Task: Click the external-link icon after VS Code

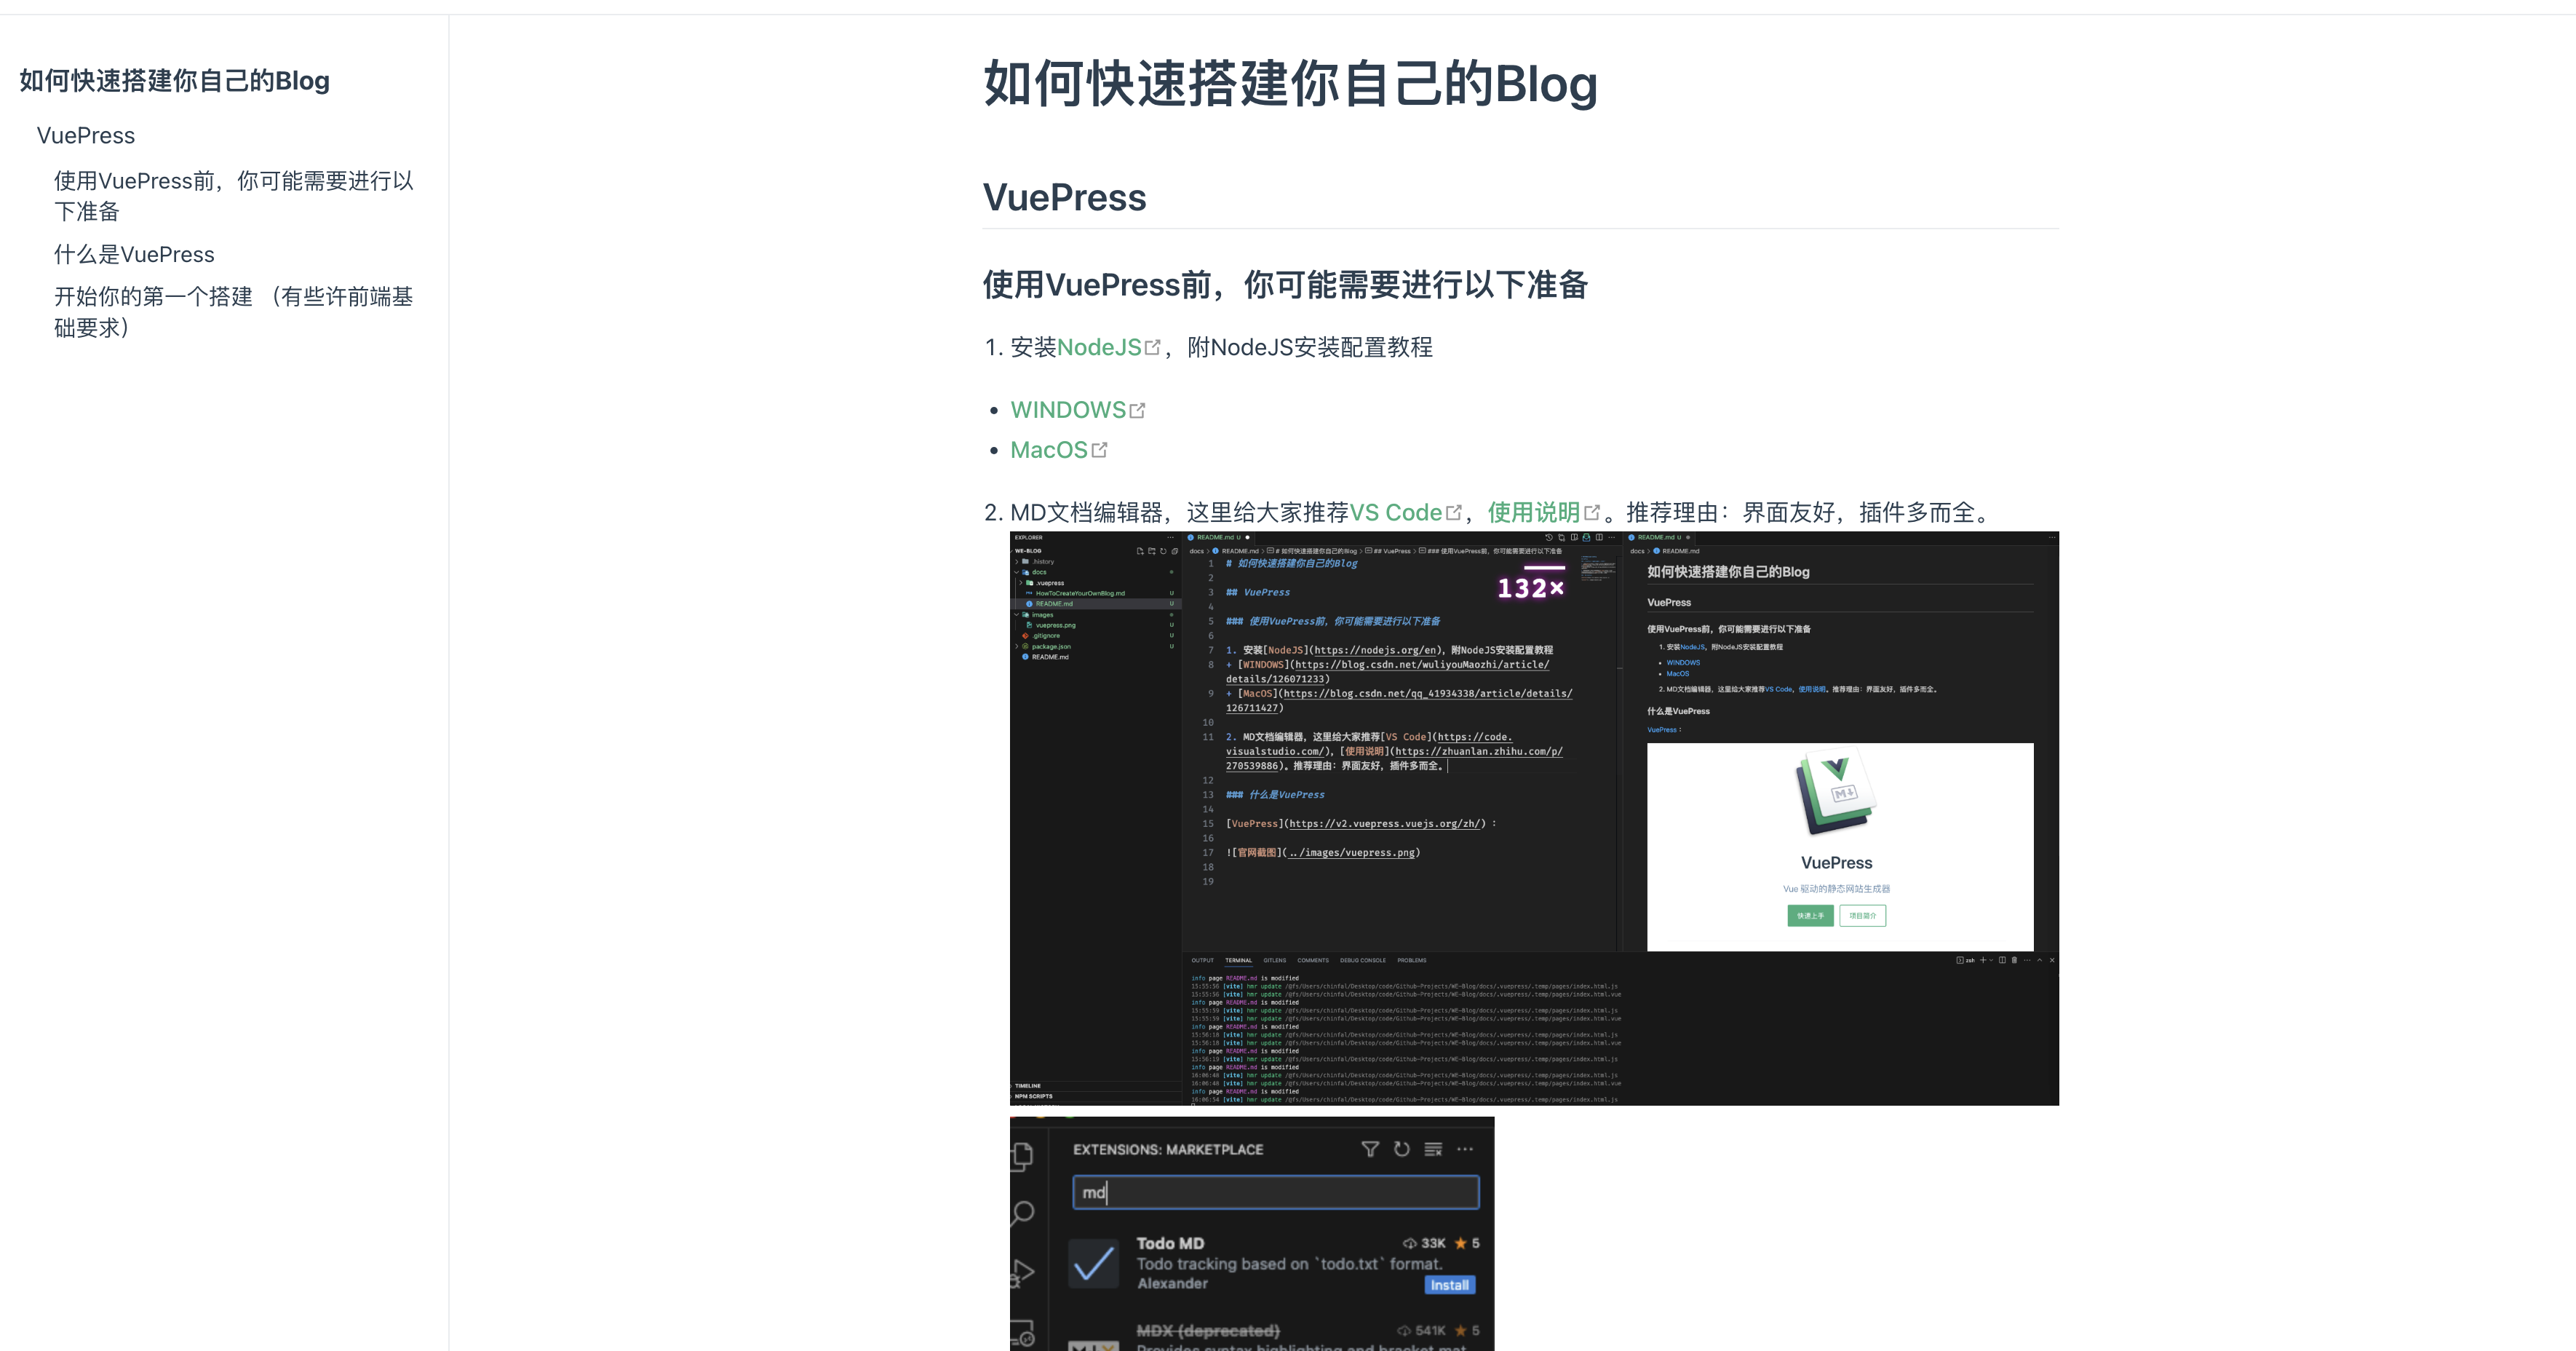Action: pyautogui.click(x=1454, y=513)
